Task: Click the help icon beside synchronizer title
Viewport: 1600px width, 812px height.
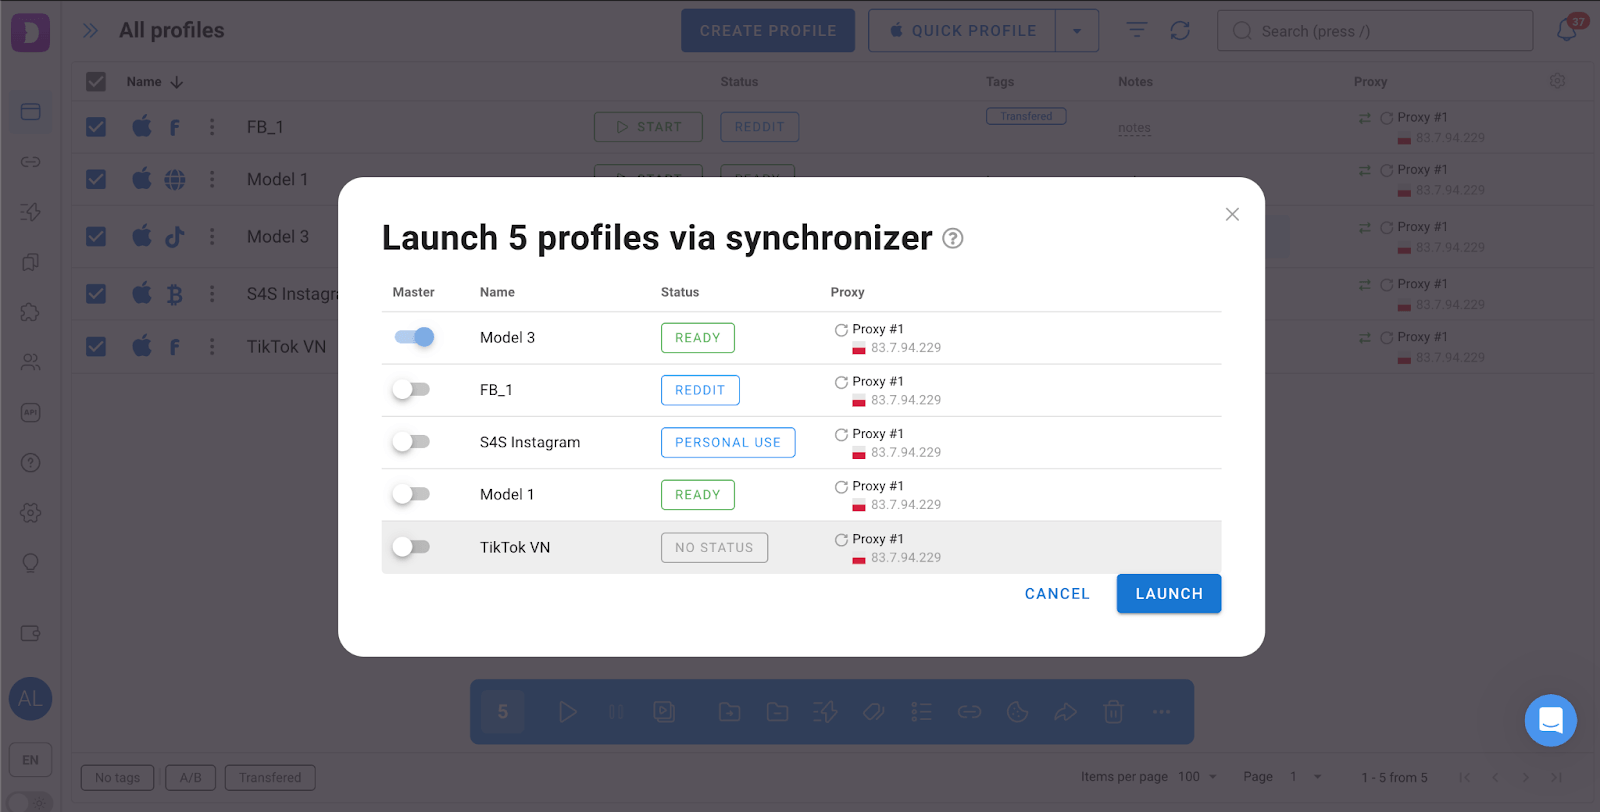Action: coord(953,239)
